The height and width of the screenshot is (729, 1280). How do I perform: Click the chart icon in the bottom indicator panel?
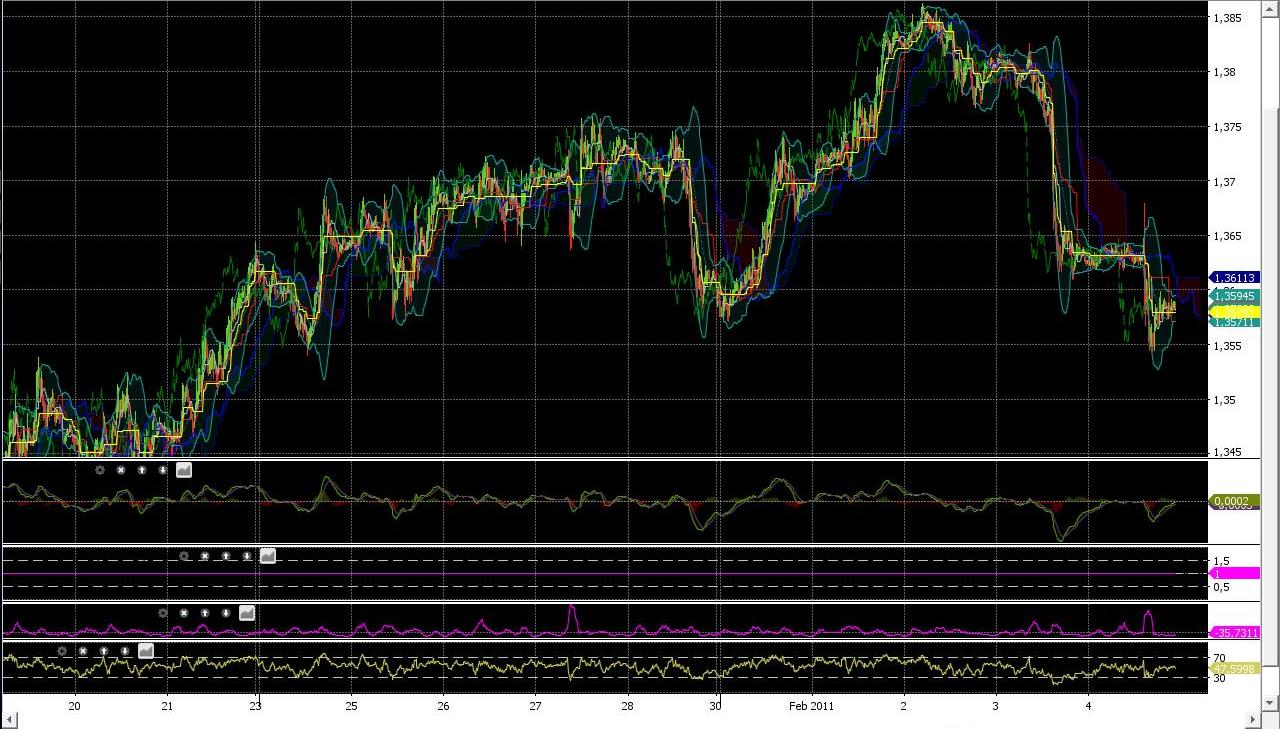click(144, 650)
